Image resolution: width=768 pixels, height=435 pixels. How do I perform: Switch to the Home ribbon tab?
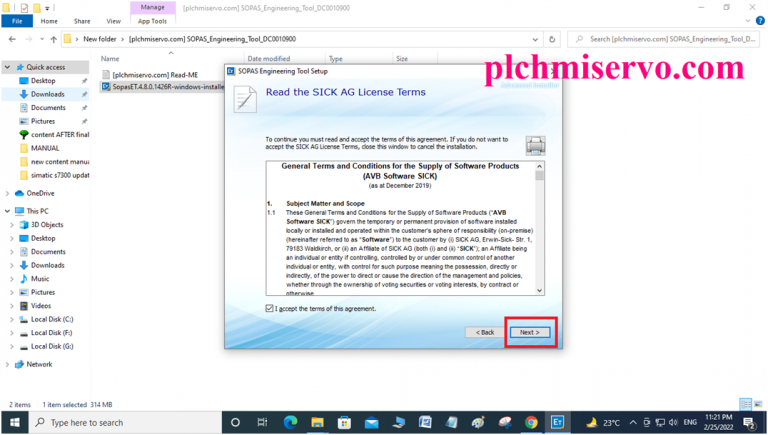(x=49, y=21)
